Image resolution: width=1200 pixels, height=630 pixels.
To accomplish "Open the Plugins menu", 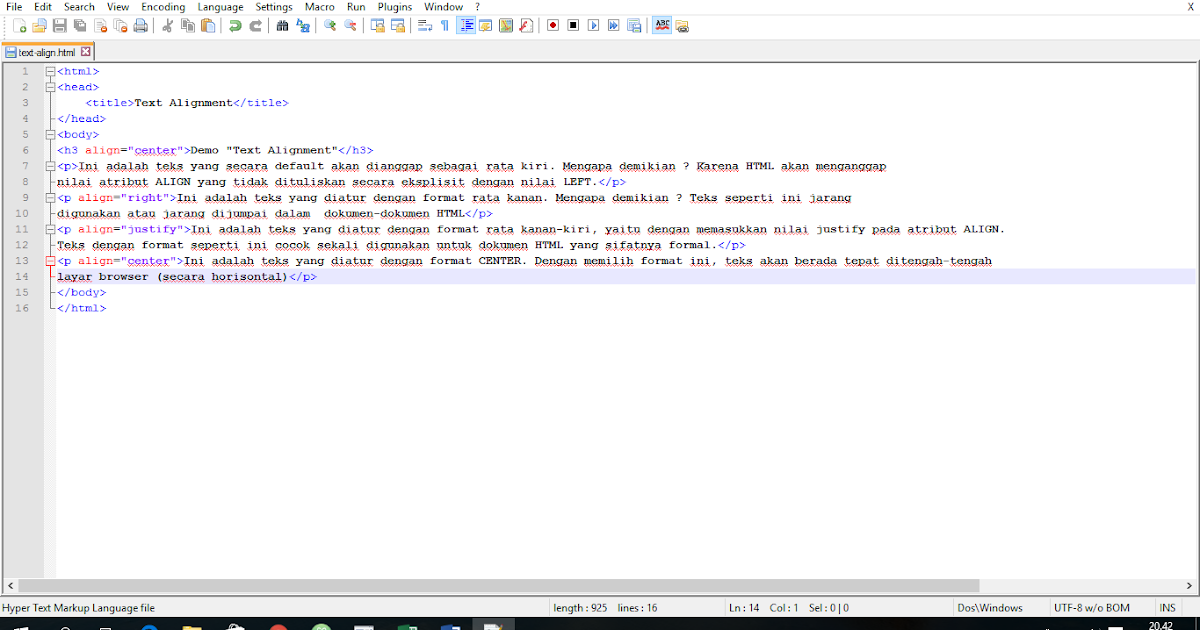I will pos(395,7).
